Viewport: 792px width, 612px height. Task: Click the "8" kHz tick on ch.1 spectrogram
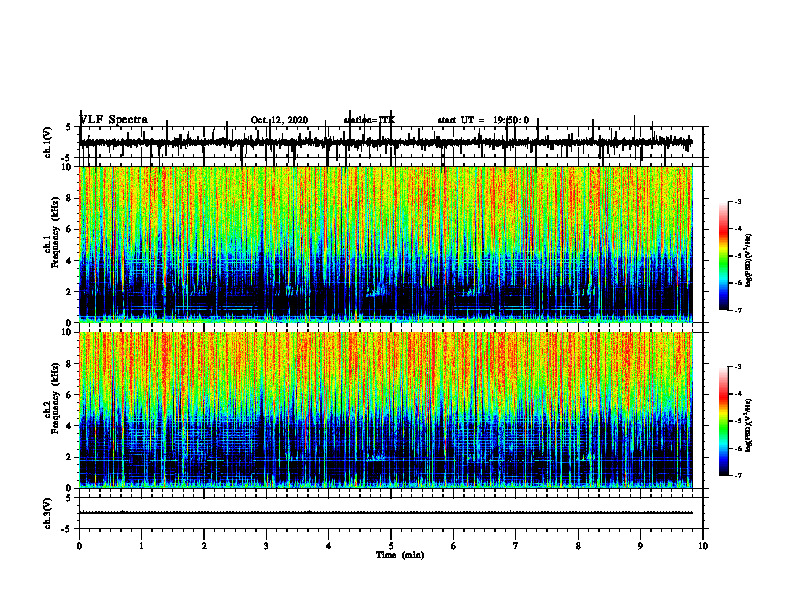point(70,198)
